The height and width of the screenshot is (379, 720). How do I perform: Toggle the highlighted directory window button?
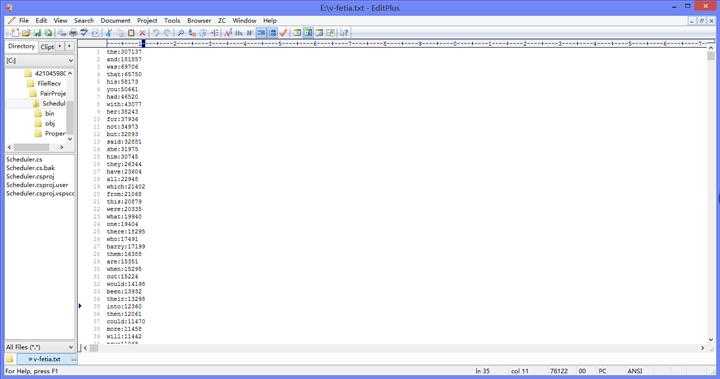pyautogui.click(x=308, y=33)
